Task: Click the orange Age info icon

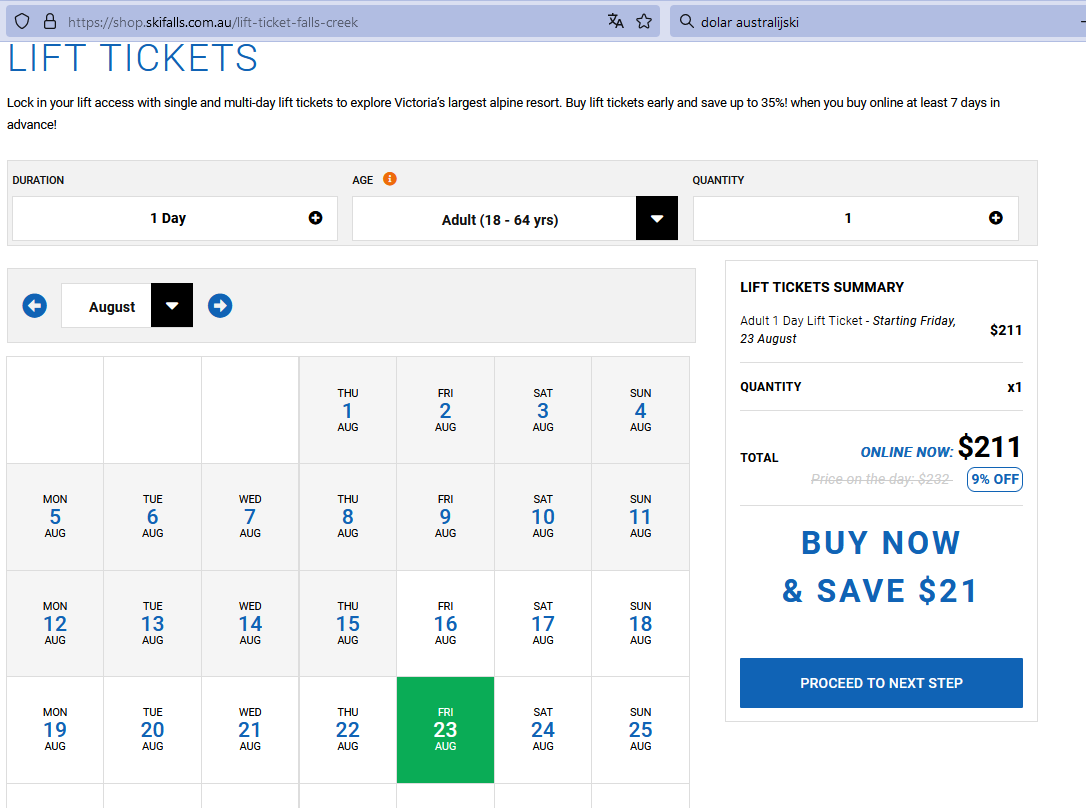Action: tap(390, 179)
